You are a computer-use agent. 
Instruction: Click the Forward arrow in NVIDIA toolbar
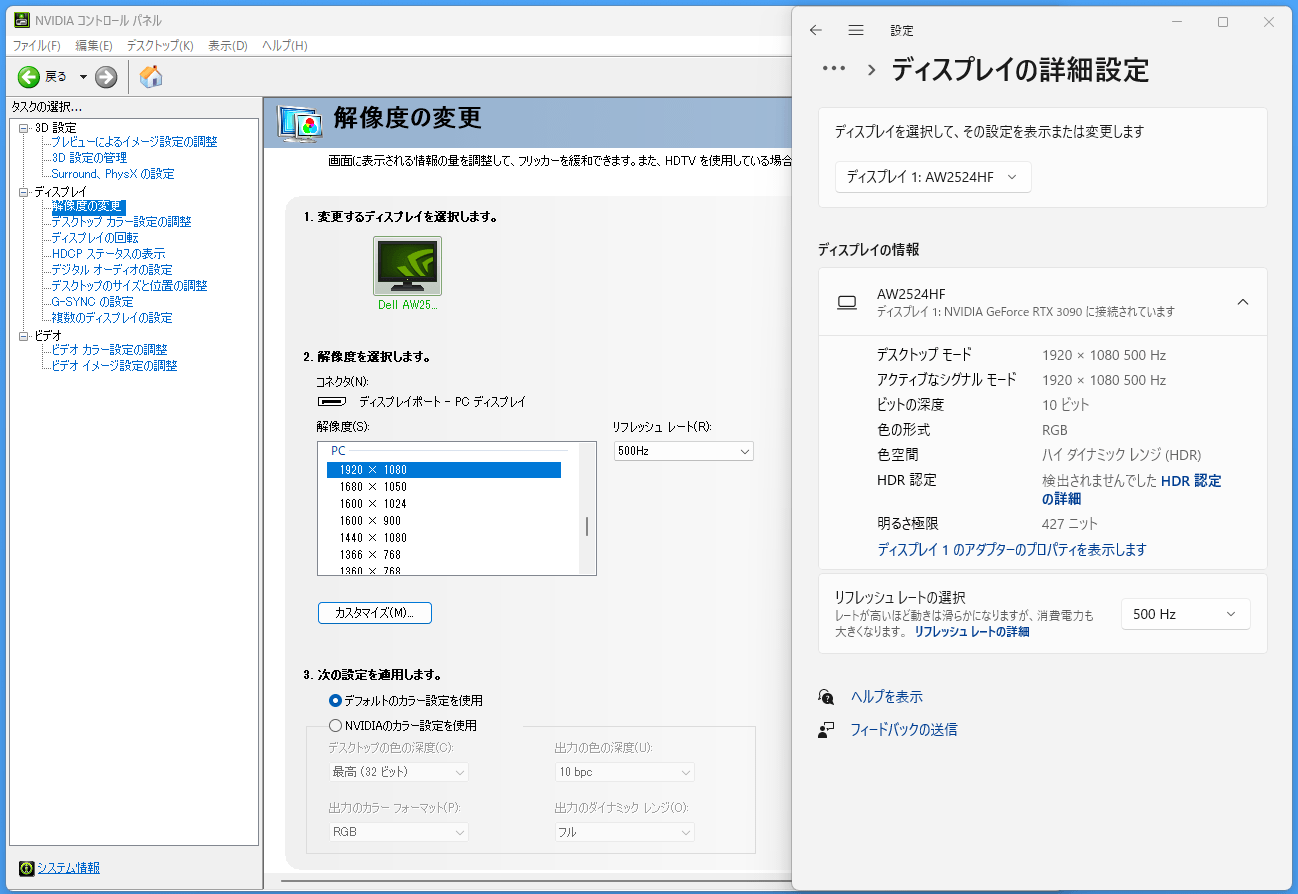click(106, 77)
